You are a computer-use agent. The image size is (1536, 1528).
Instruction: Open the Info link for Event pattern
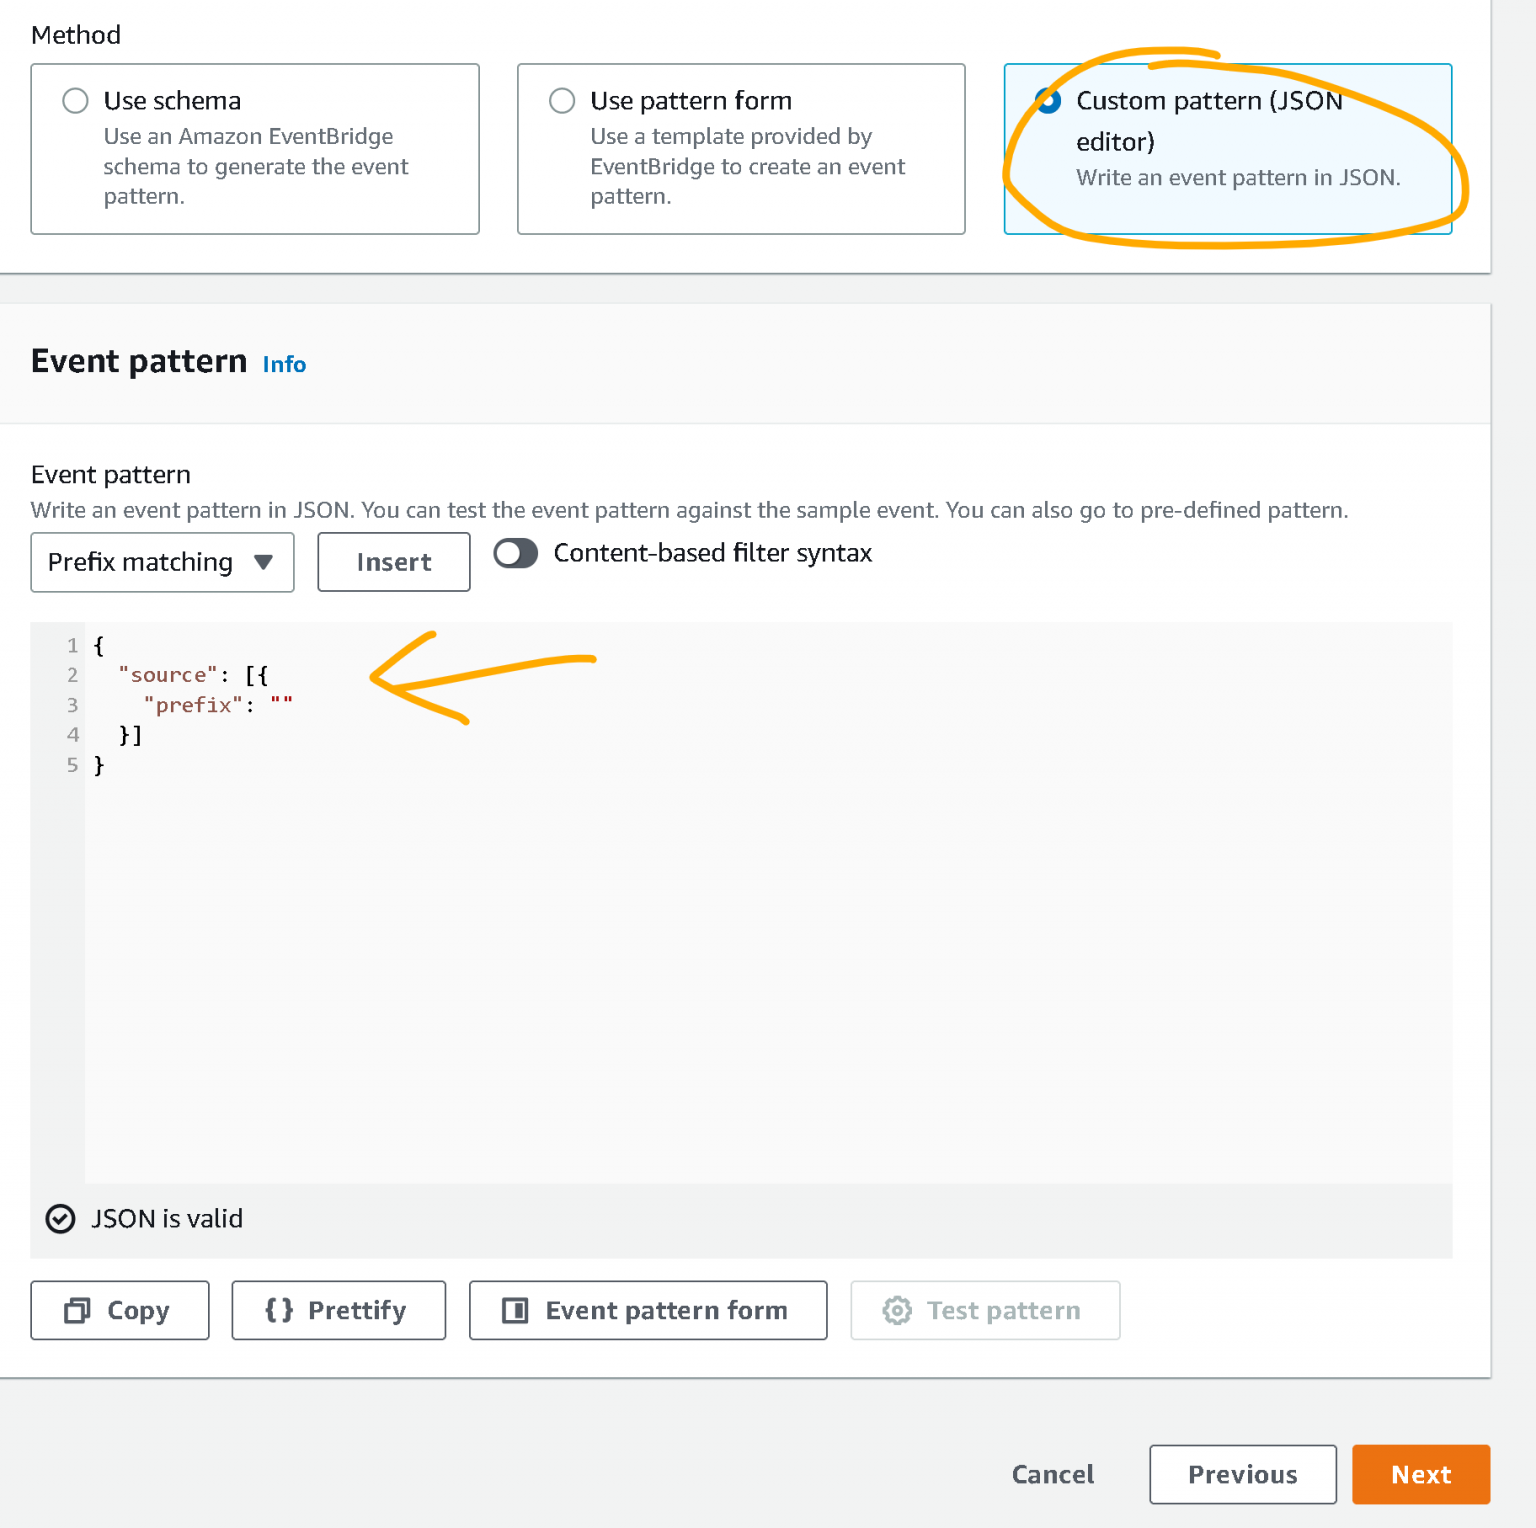pyautogui.click(x=284, y=364)
